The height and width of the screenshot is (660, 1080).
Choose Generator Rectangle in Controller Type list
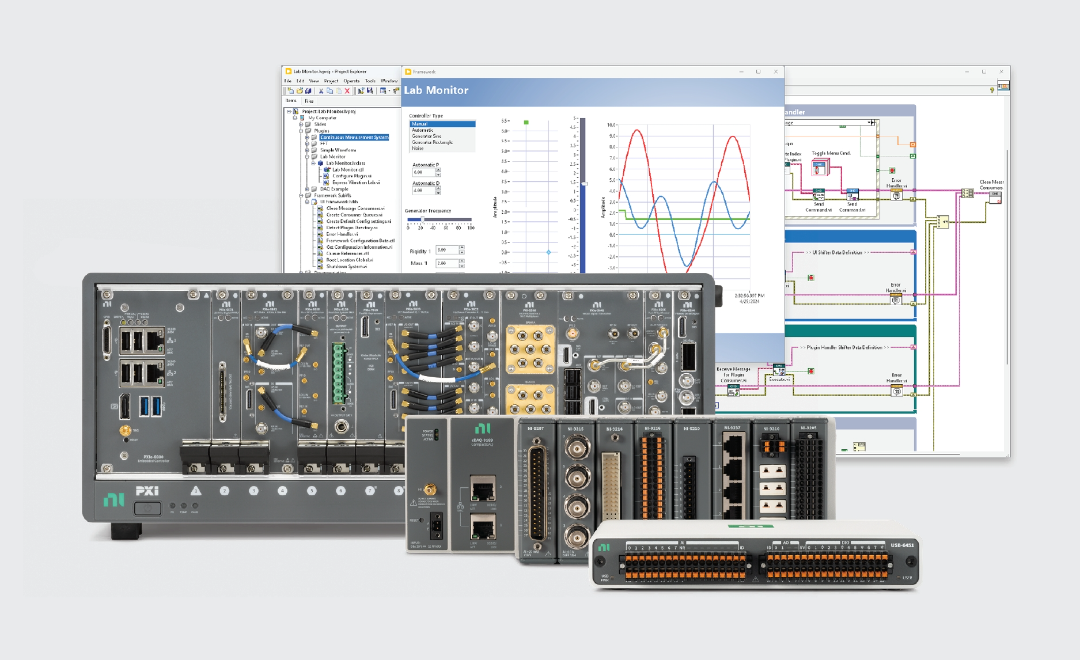(443, 143)
